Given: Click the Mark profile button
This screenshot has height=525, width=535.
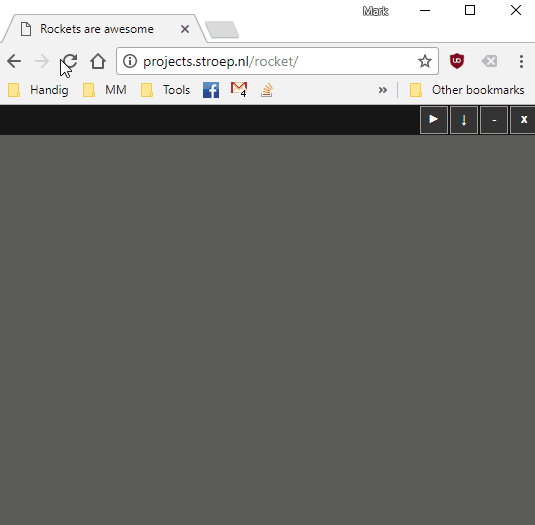Looking at the screenshot, I should pyautogui.click(x=375, y=11).
